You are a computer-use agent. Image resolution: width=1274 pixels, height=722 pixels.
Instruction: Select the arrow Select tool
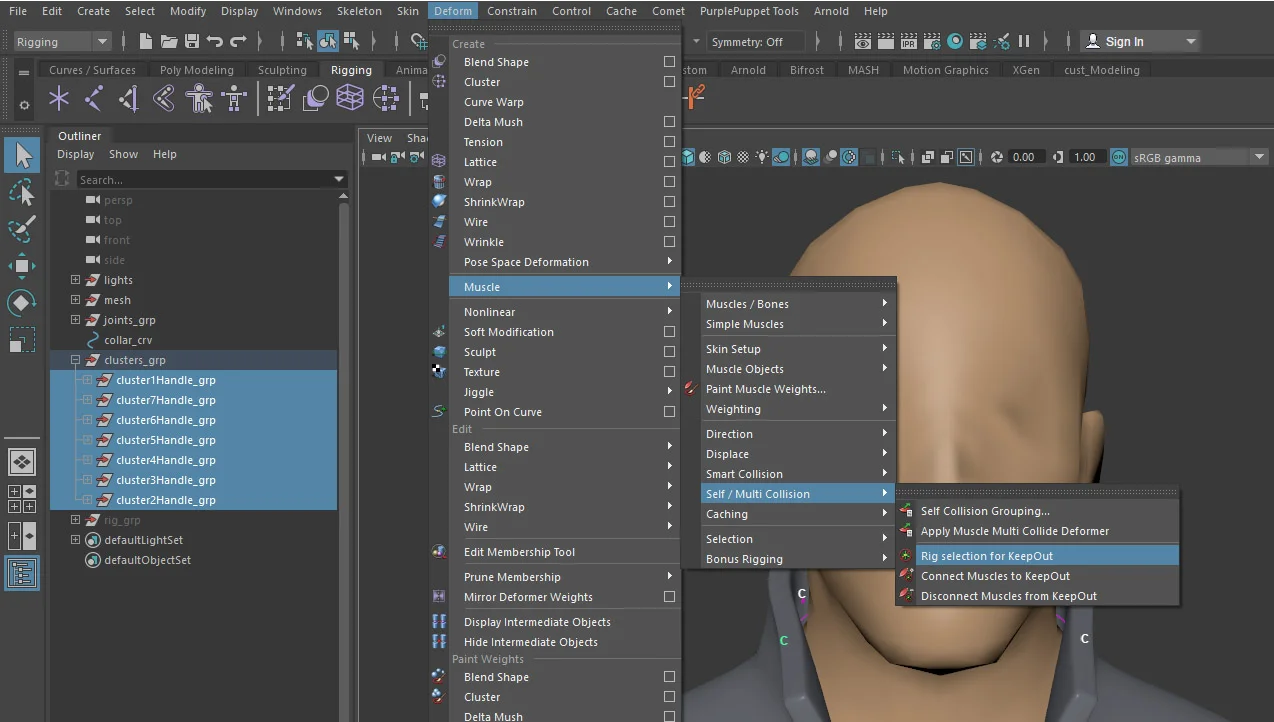point(23,155)
